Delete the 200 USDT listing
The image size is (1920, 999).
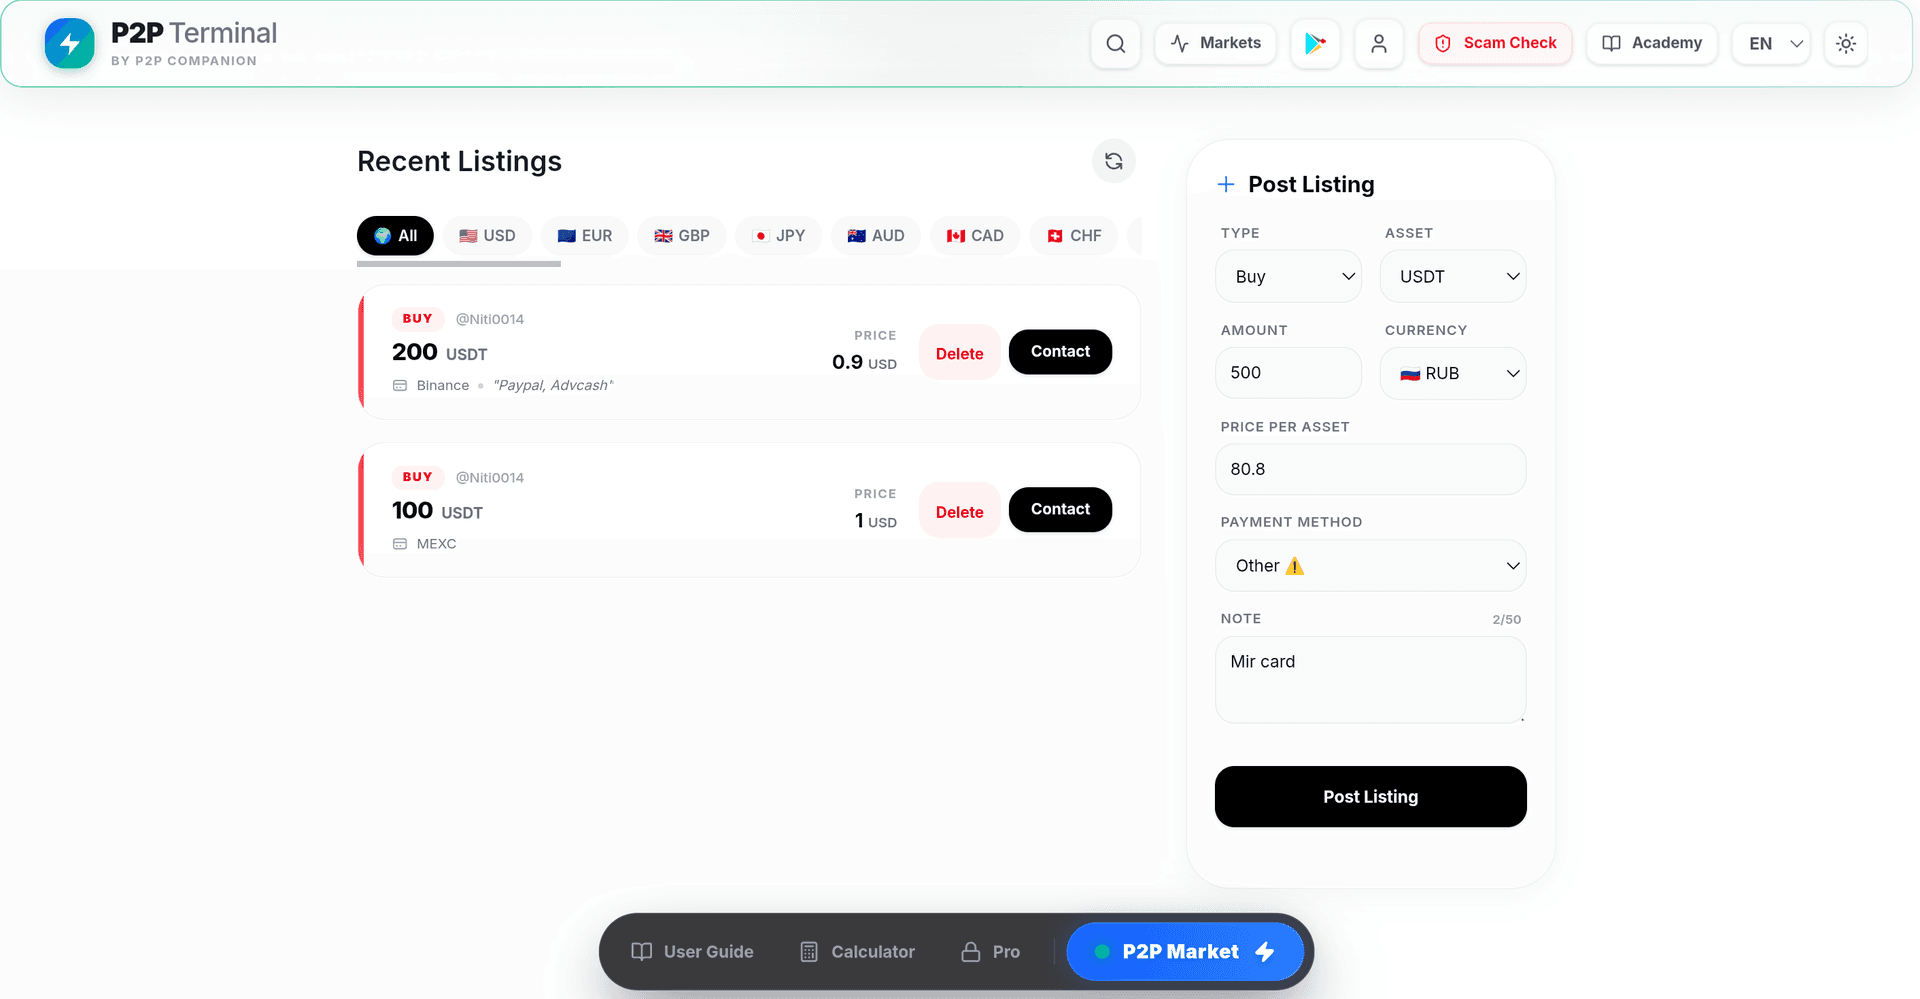coord(960,353)
